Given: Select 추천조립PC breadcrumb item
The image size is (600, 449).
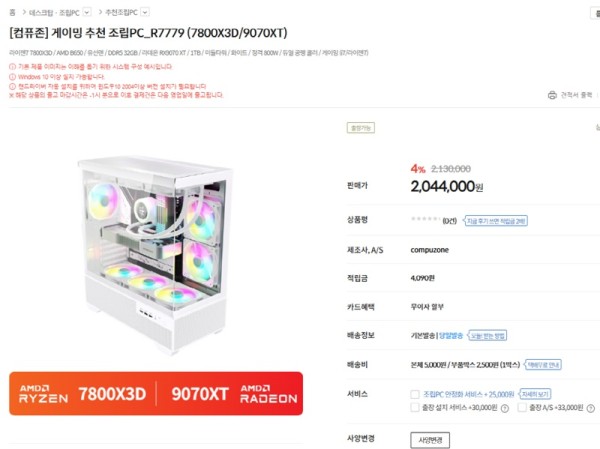Looking at the screenshot, I should 121,12.
